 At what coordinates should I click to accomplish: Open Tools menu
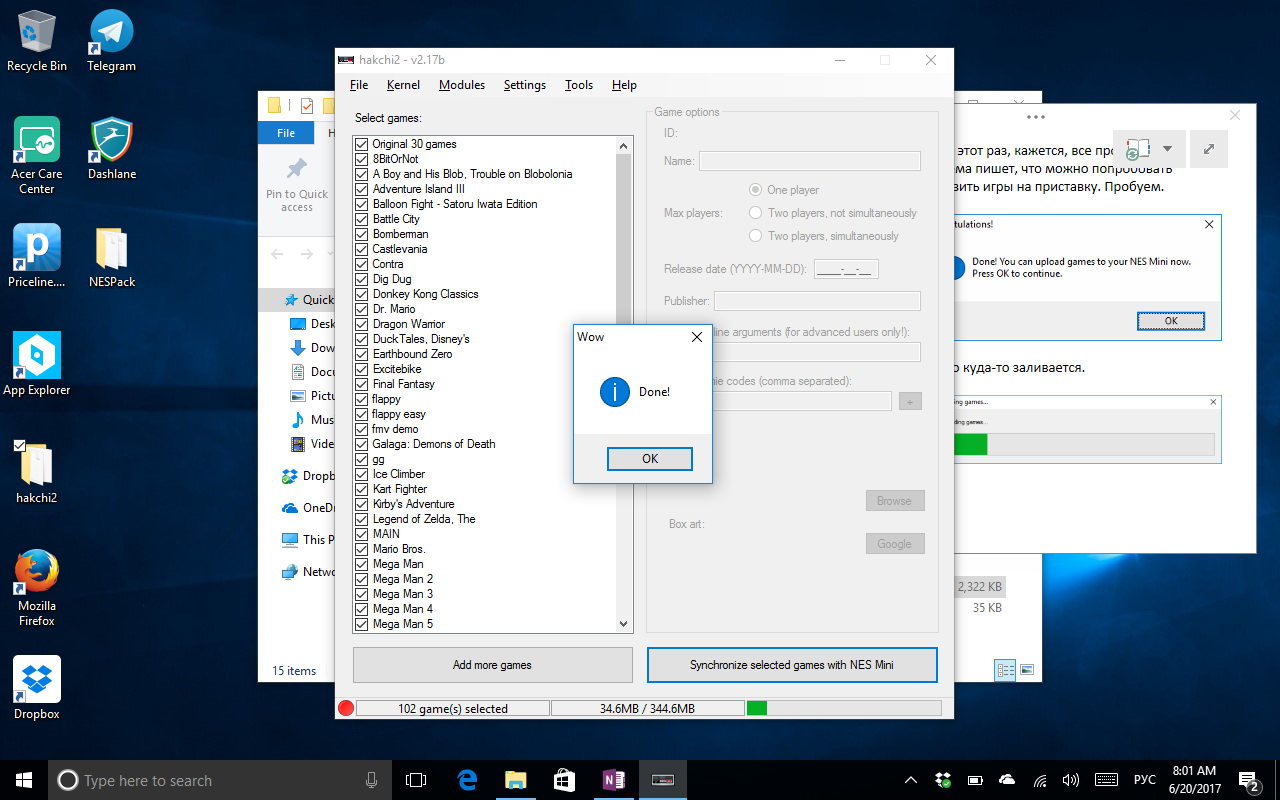(x=579, y=85)
